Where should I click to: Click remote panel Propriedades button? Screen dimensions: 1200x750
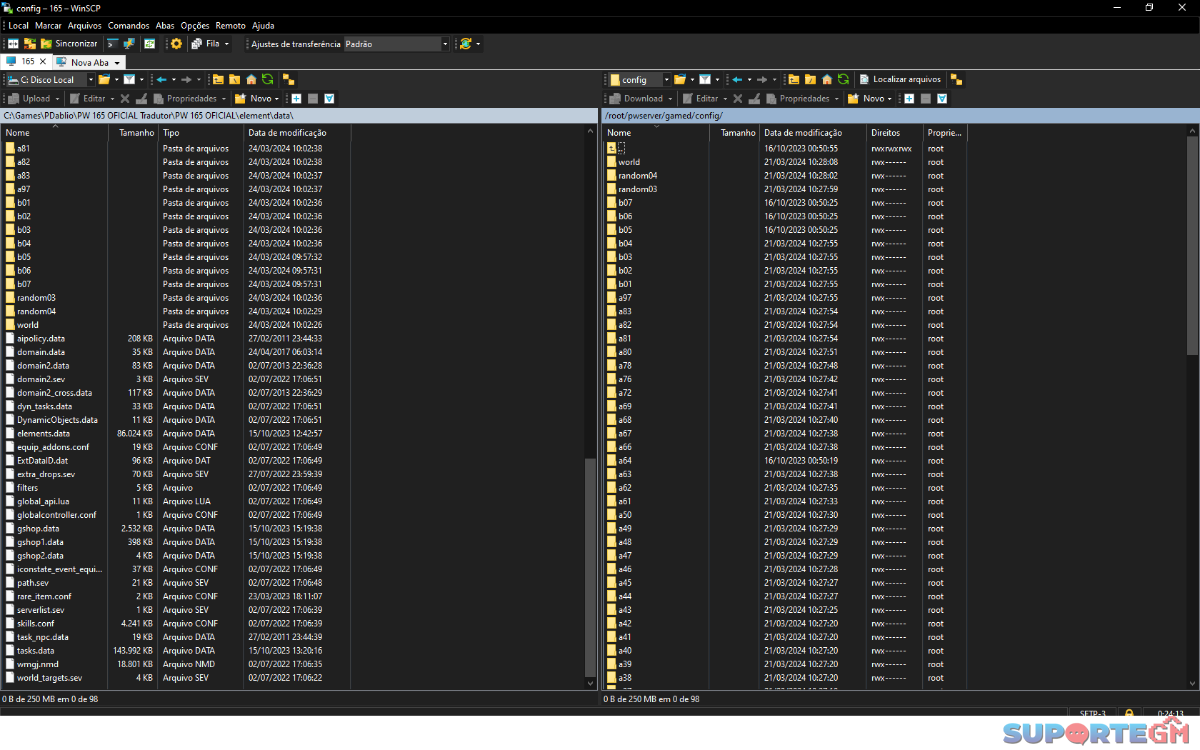tap(797, 99)
